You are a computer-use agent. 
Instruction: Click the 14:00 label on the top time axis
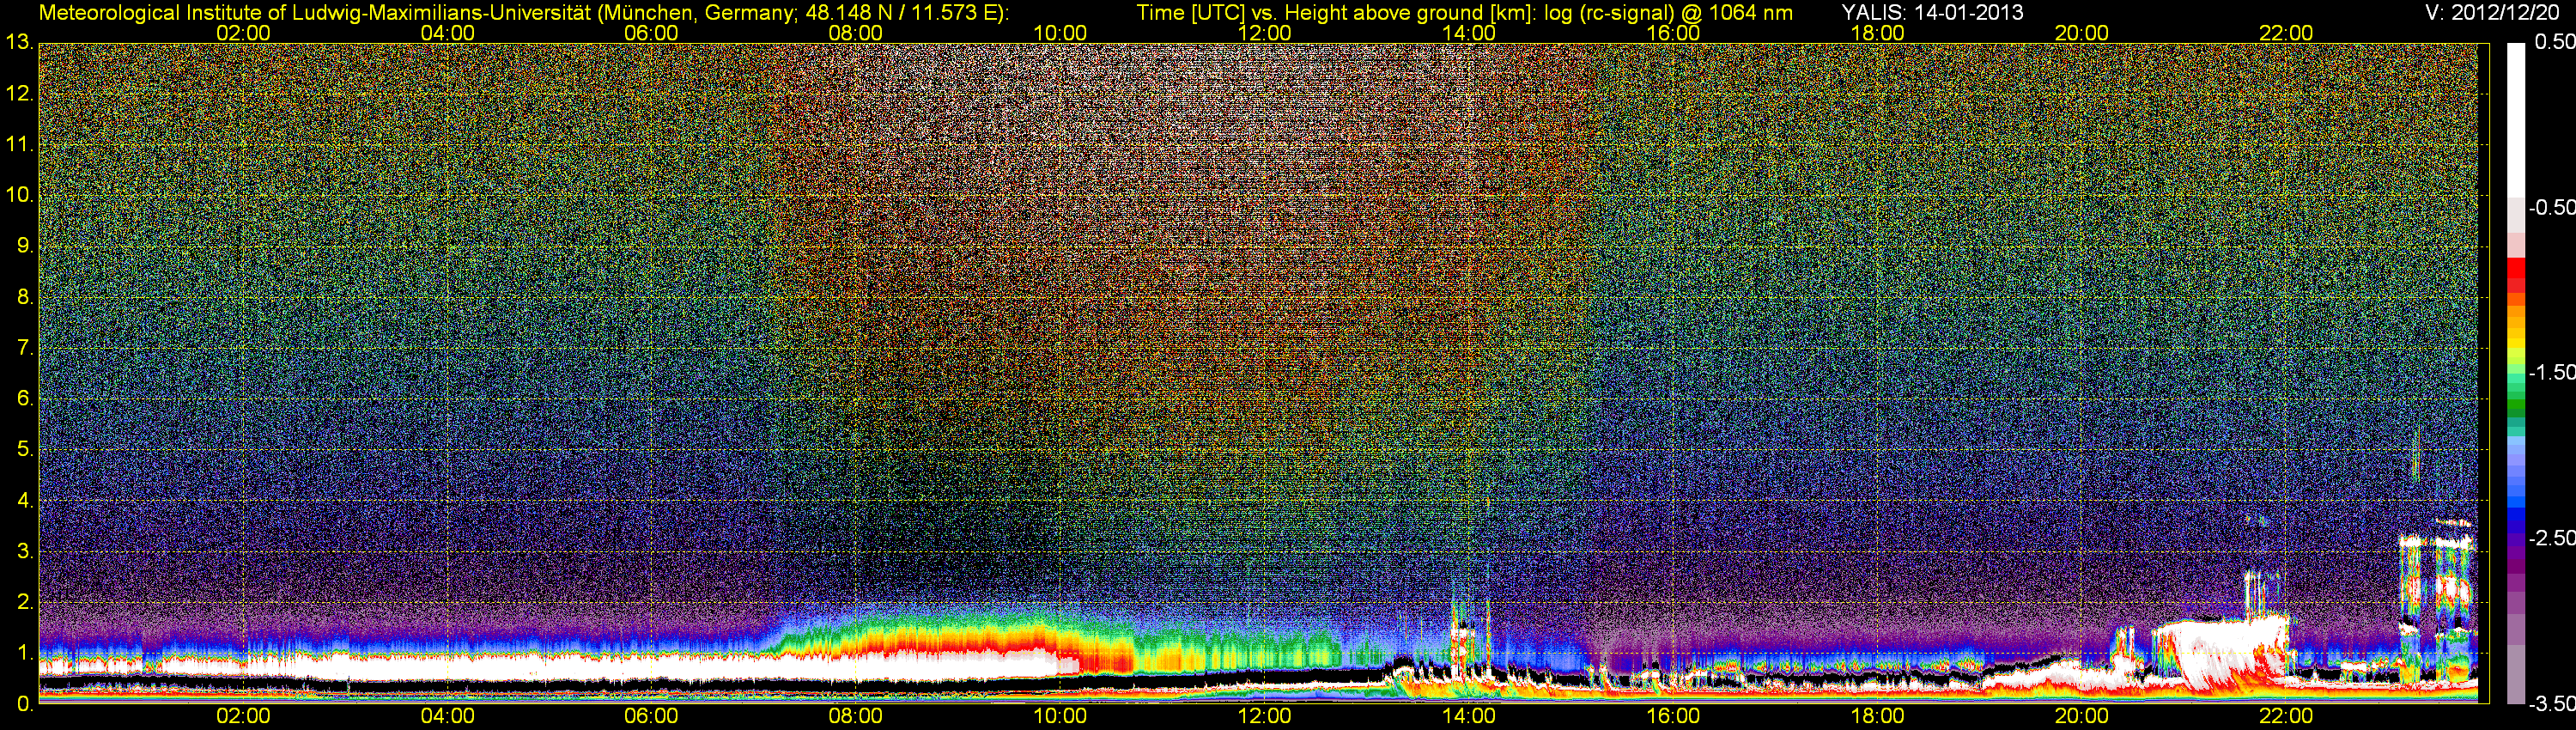click(1469, 33)
